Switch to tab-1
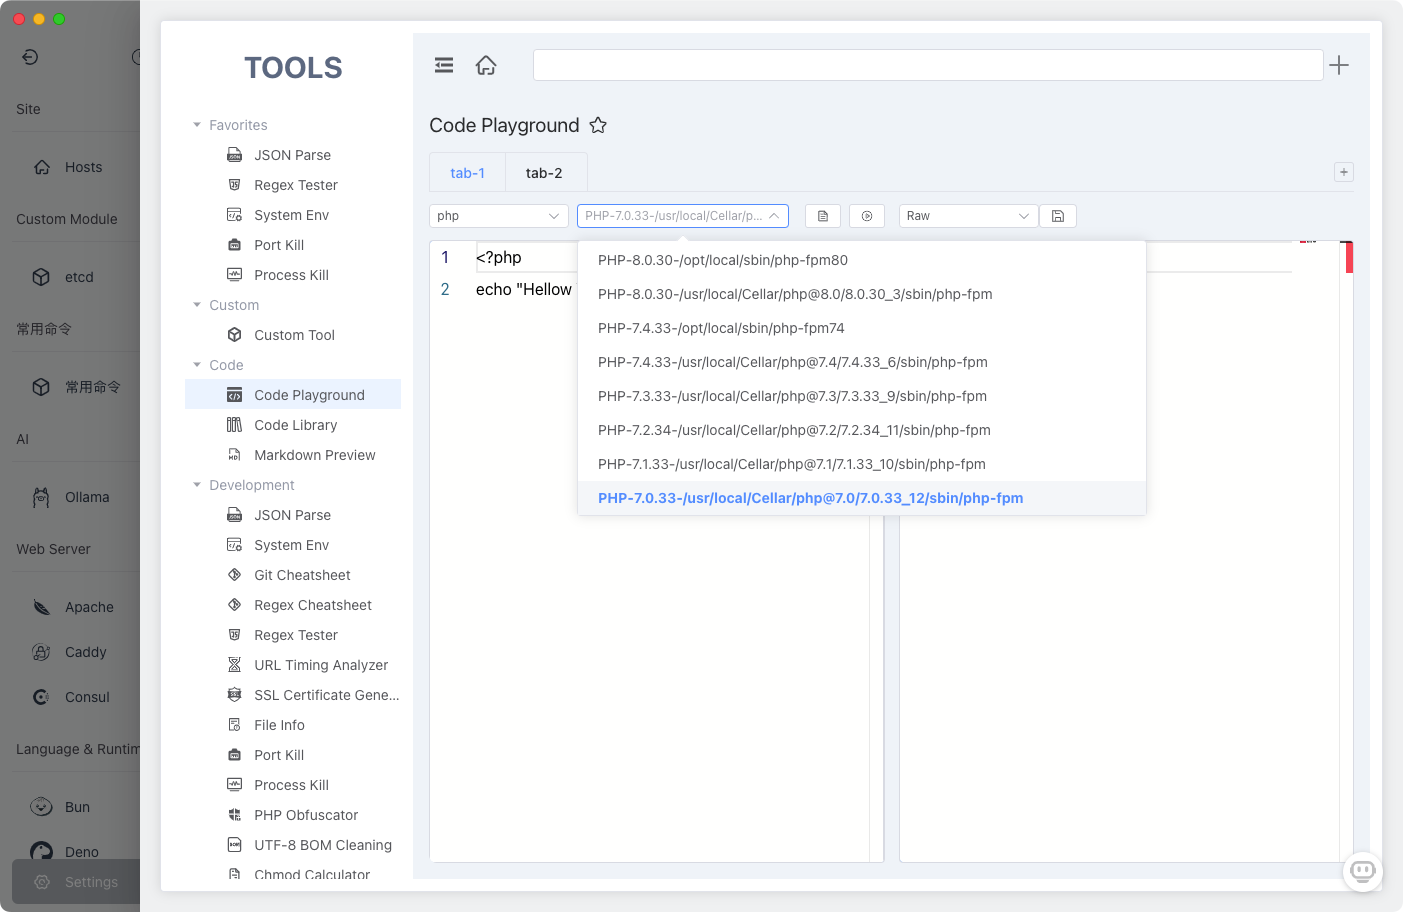 tap(467, 173)
